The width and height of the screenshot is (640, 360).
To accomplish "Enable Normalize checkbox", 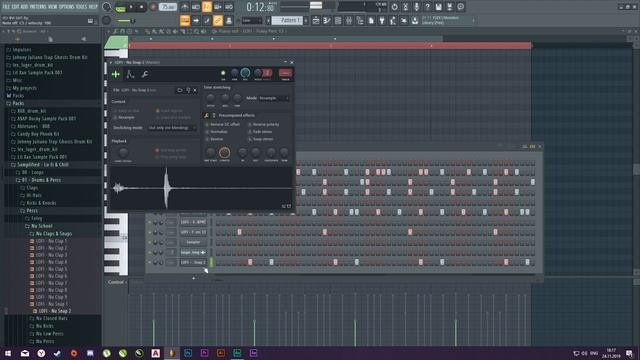I will pyautogui.click(x=216, y=132).
